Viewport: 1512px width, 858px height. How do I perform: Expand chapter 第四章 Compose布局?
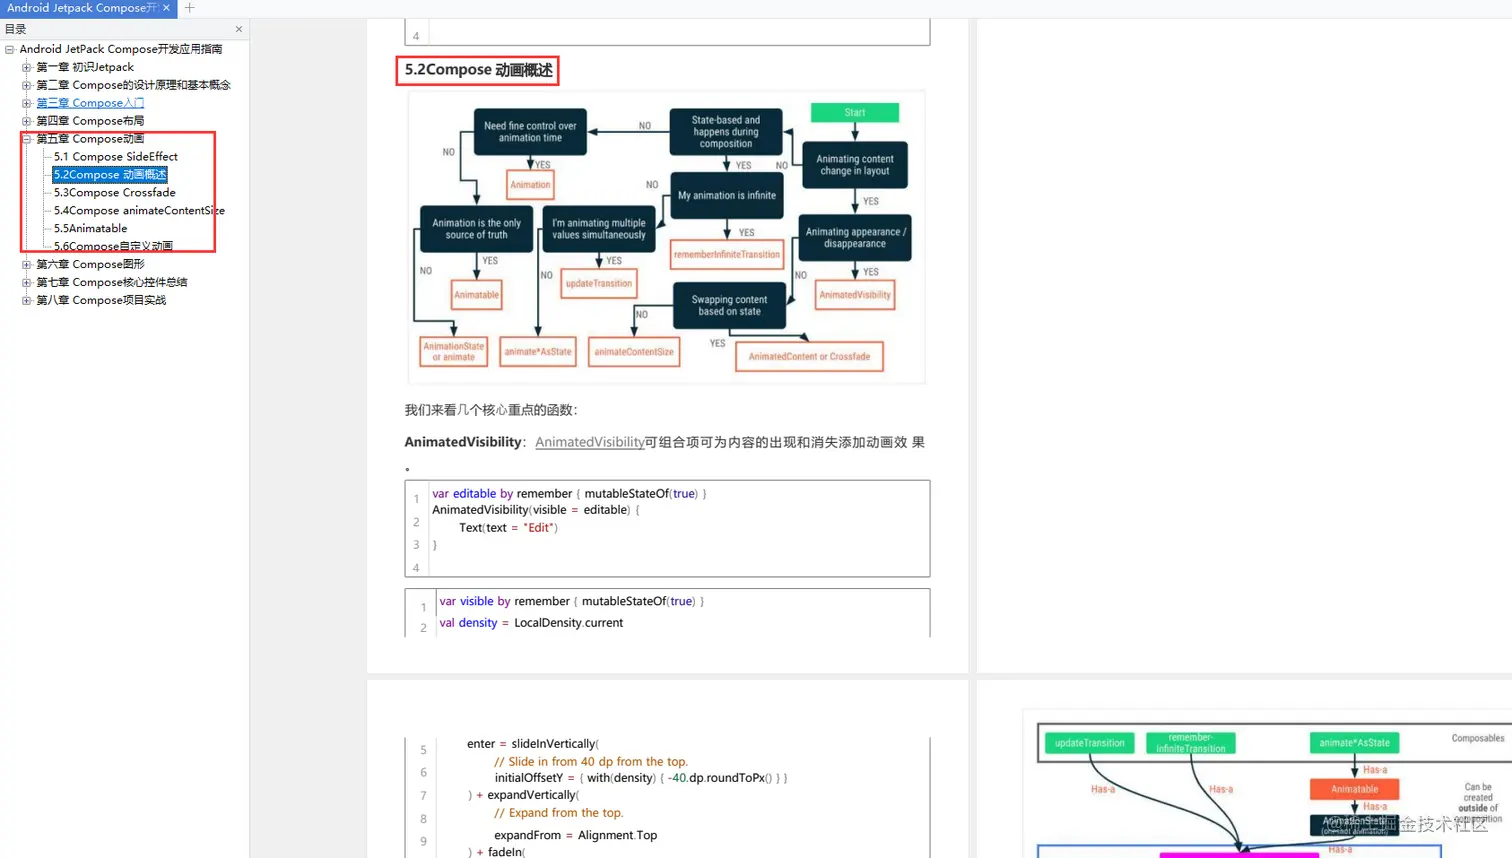[24, 120]
